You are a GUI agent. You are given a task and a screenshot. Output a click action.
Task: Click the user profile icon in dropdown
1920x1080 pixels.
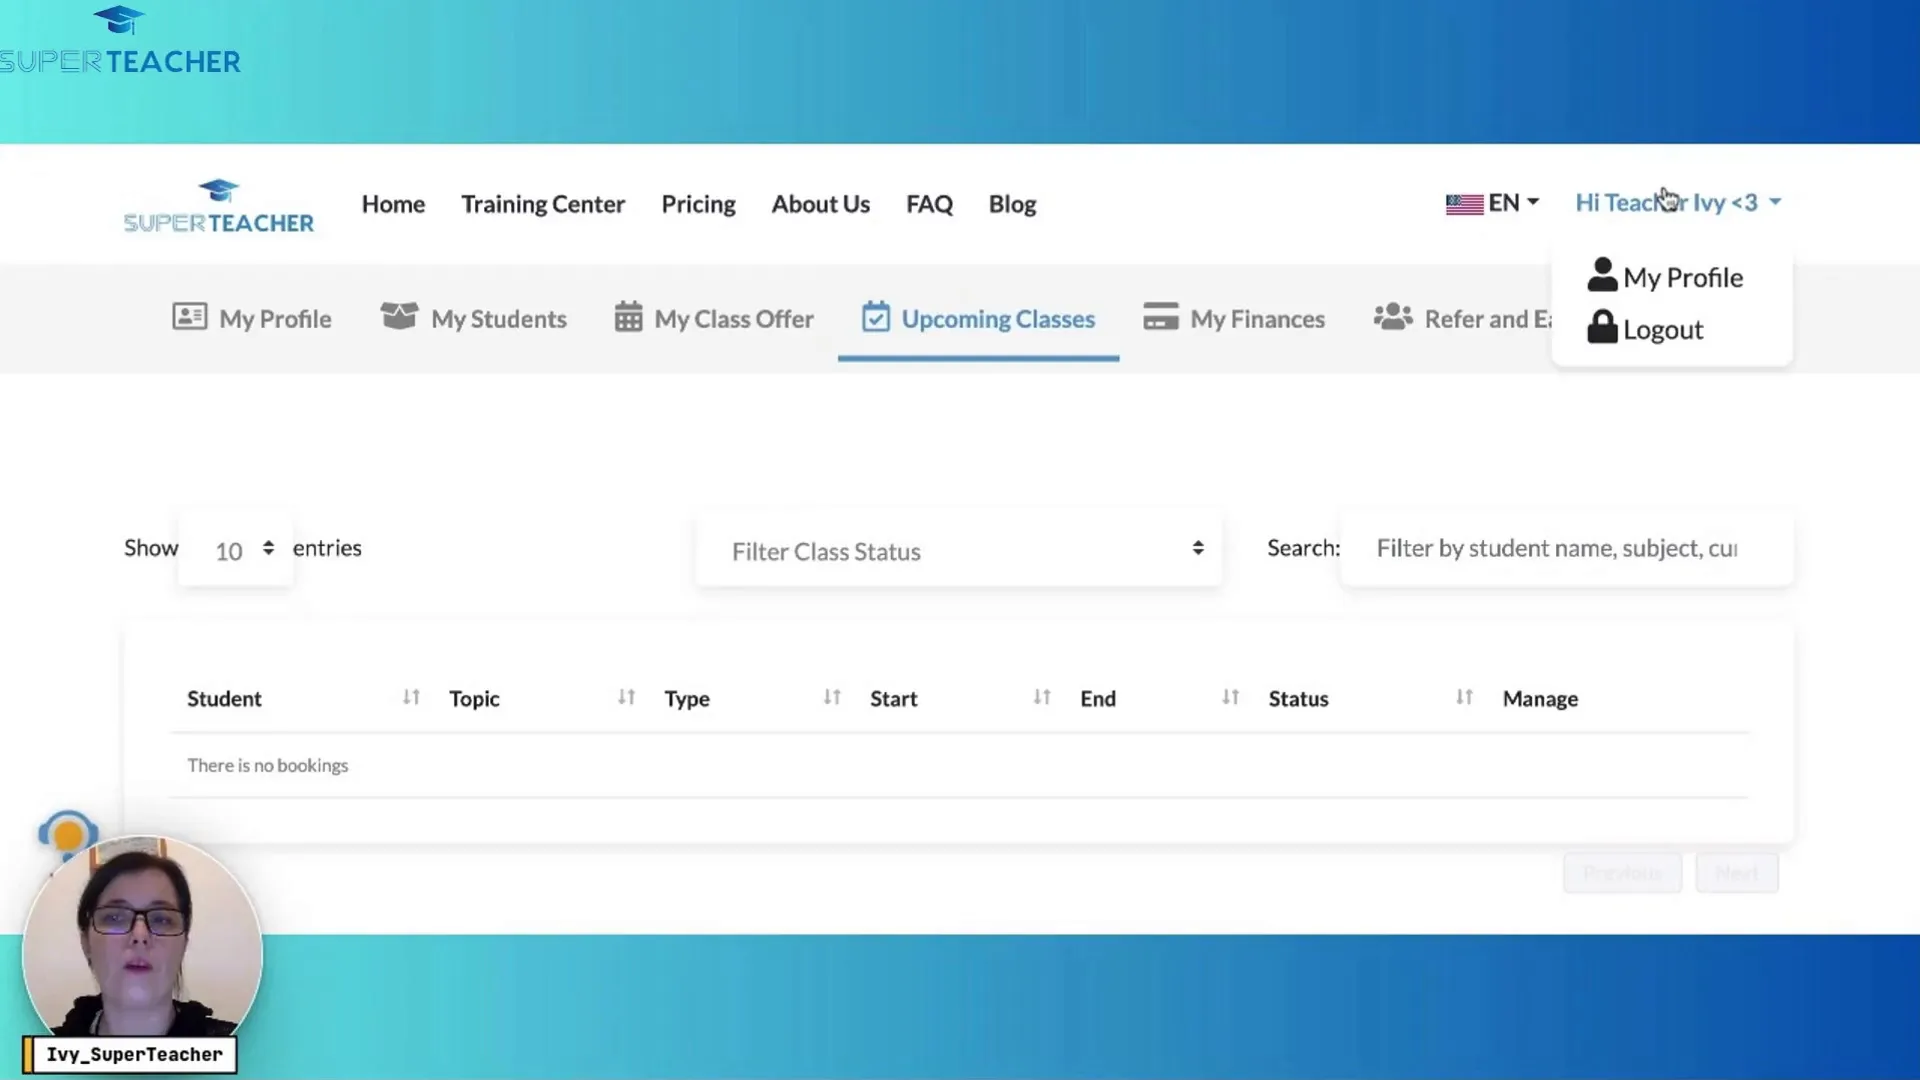tap(1602, 274)
